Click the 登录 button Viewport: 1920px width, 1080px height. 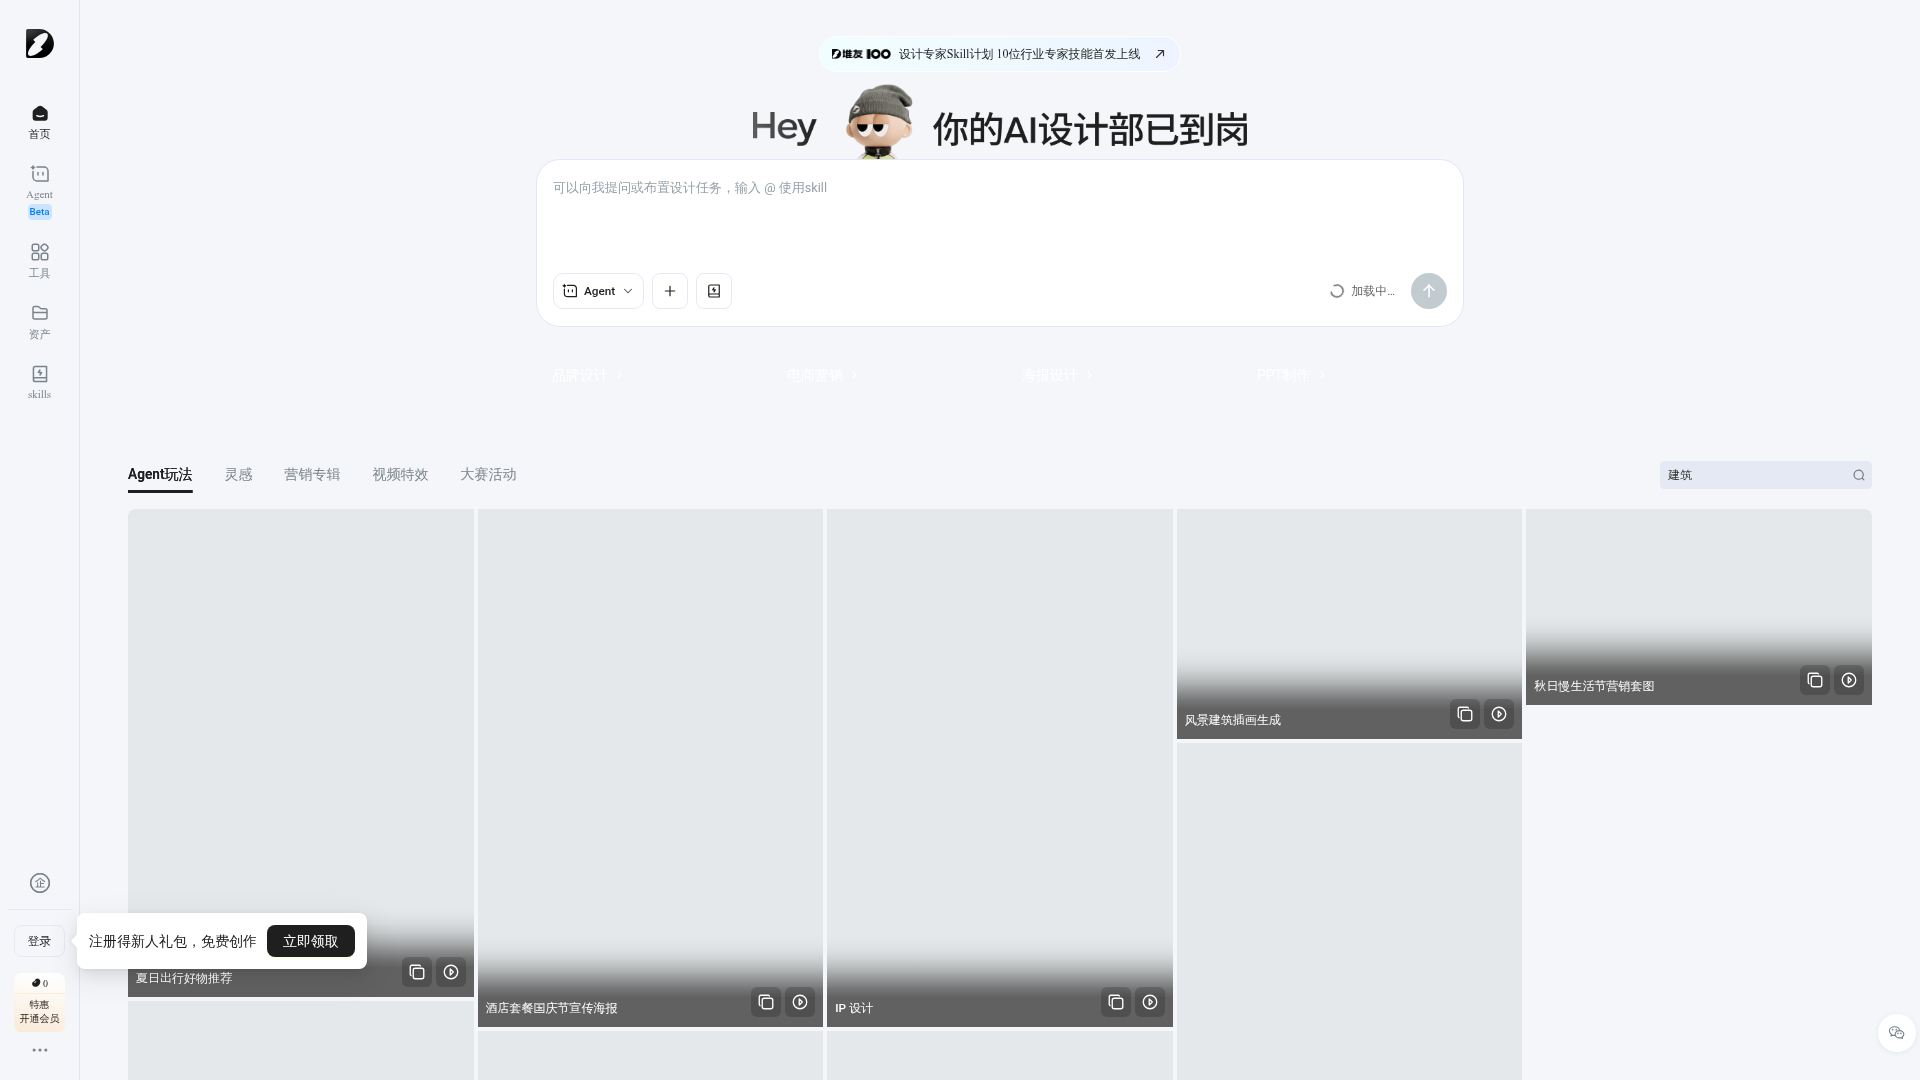[x=39, y=941]
